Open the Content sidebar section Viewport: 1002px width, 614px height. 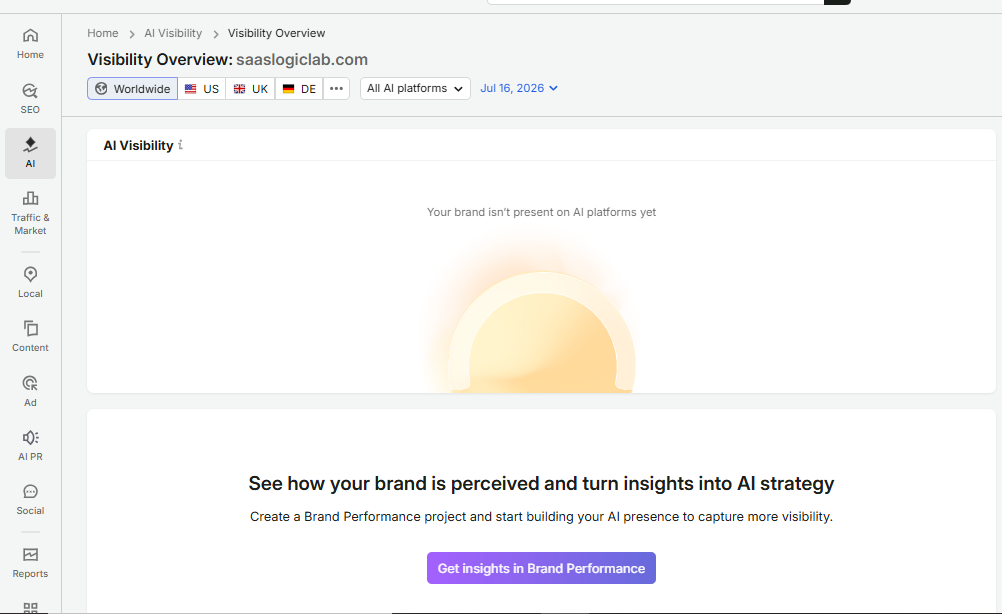click(x=30, y=337)
